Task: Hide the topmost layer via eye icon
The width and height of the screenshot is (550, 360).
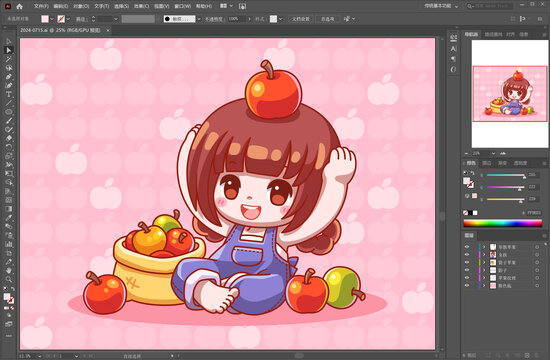Action: (x=467, y=247)
